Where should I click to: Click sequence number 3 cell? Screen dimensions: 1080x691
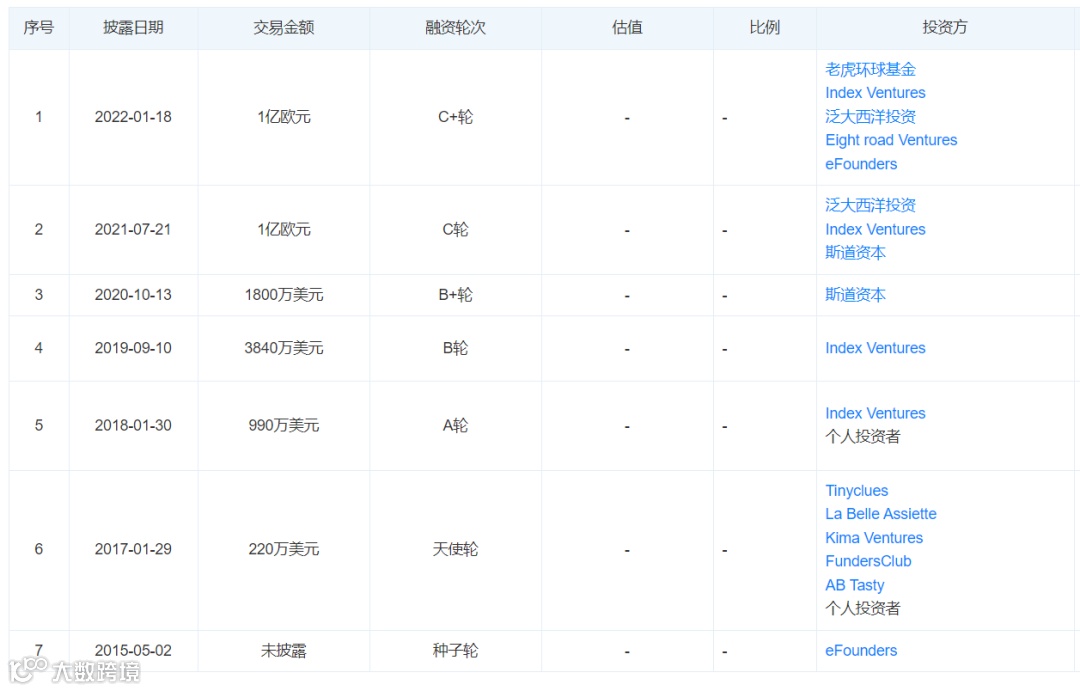[39, 295]
